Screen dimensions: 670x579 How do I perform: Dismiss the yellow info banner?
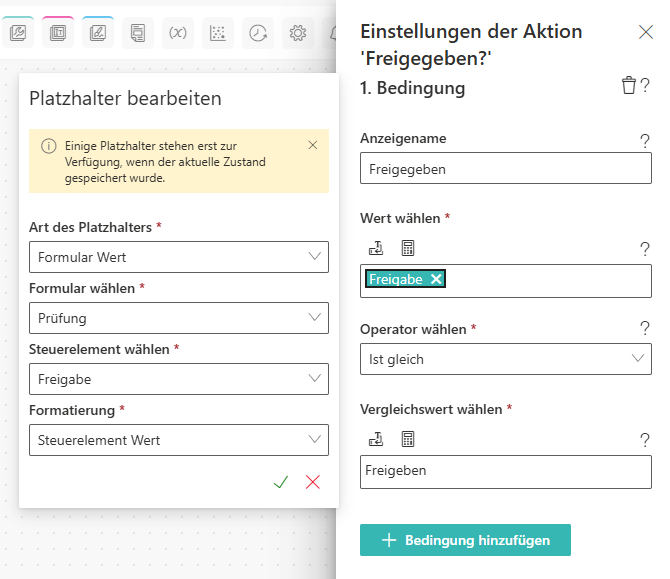(x=312, y=145)
